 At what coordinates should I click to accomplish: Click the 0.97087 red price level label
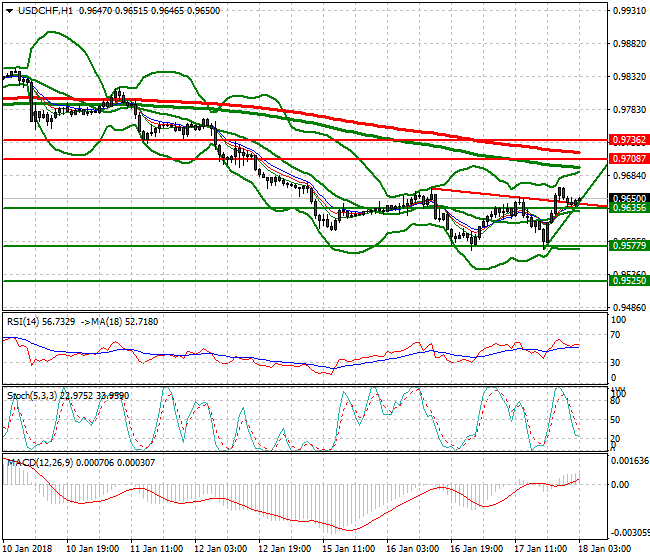coord(629,158)
